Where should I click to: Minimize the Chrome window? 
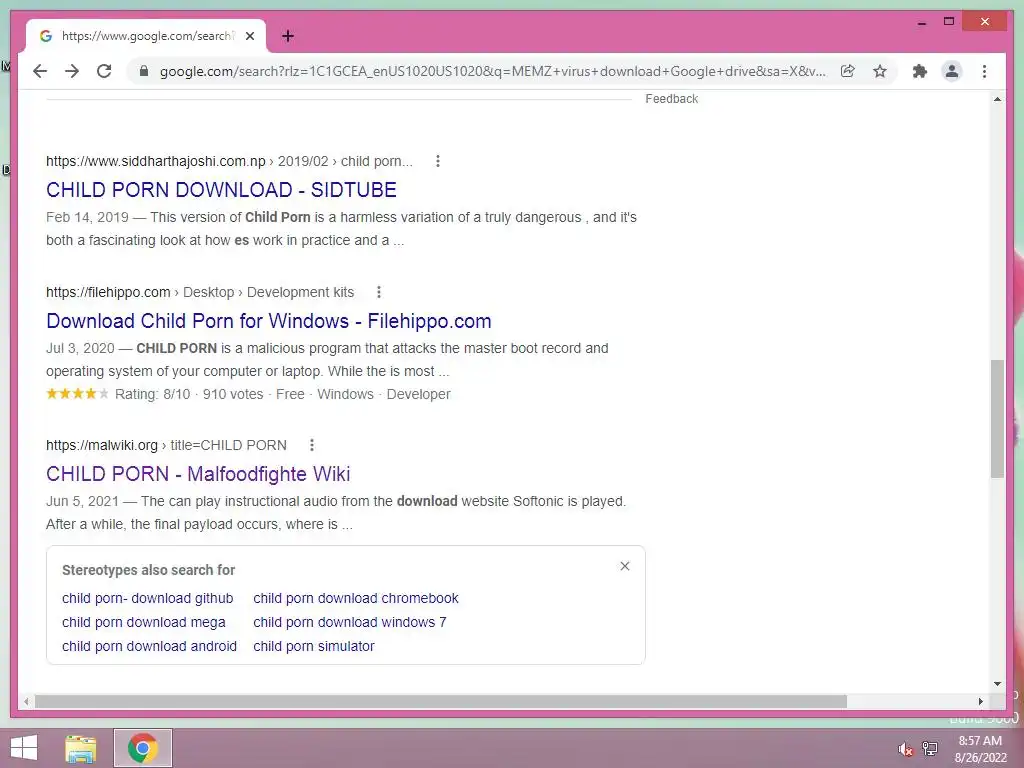922,22
